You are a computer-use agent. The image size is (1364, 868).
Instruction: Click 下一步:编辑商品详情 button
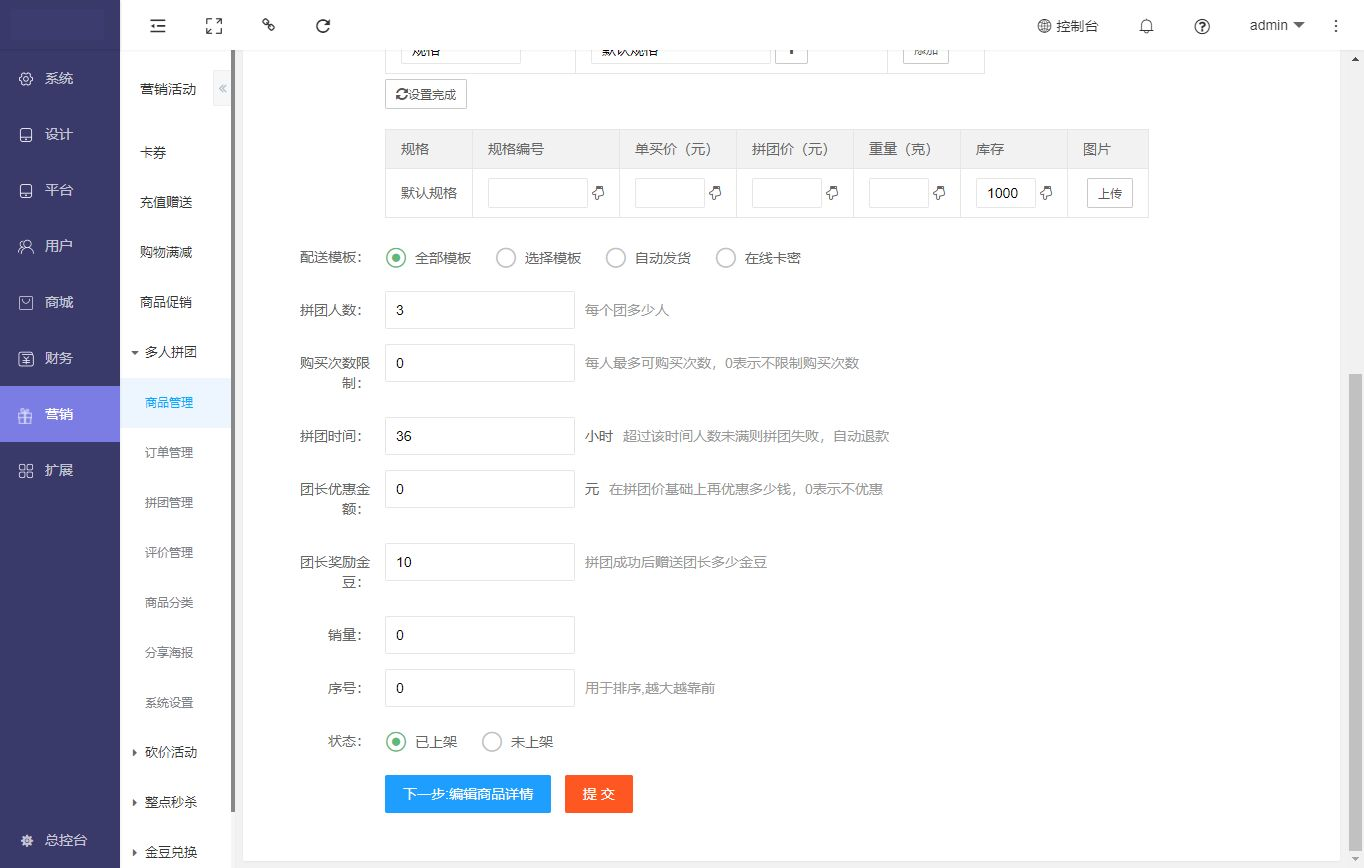(x=468, y=794)
